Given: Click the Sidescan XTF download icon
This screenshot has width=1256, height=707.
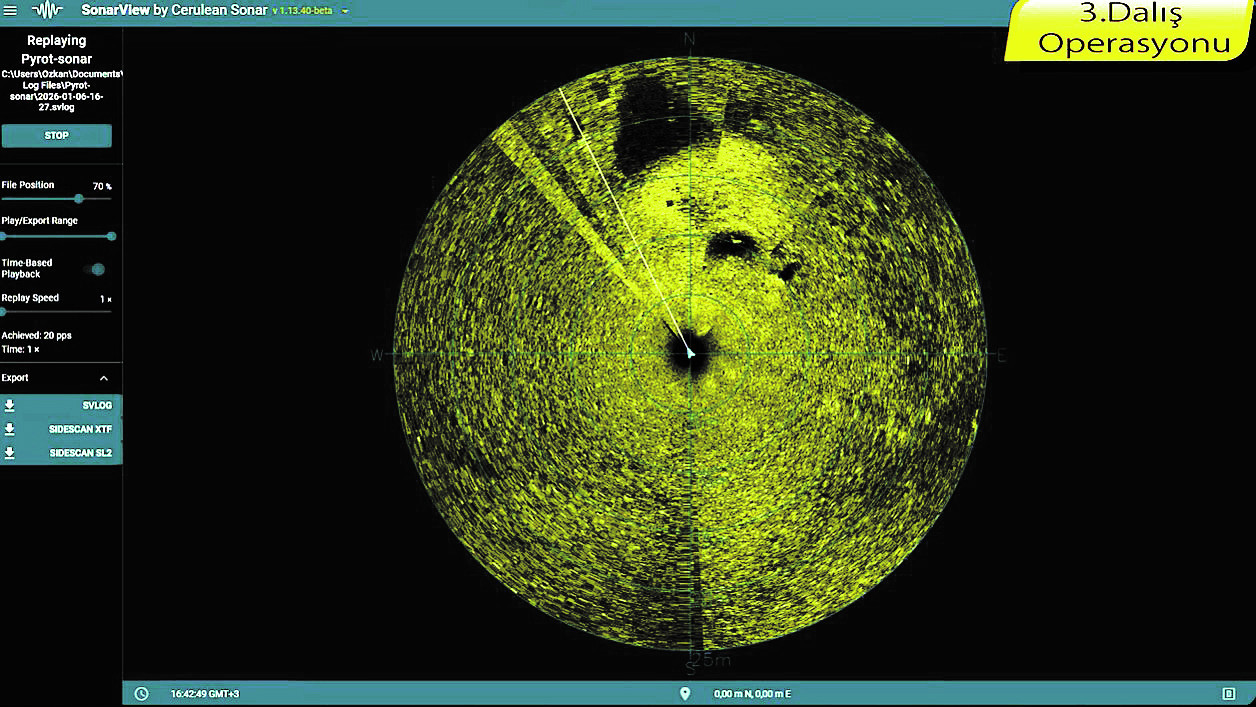Looking at the screenshot, I should (x=10, y=429).
